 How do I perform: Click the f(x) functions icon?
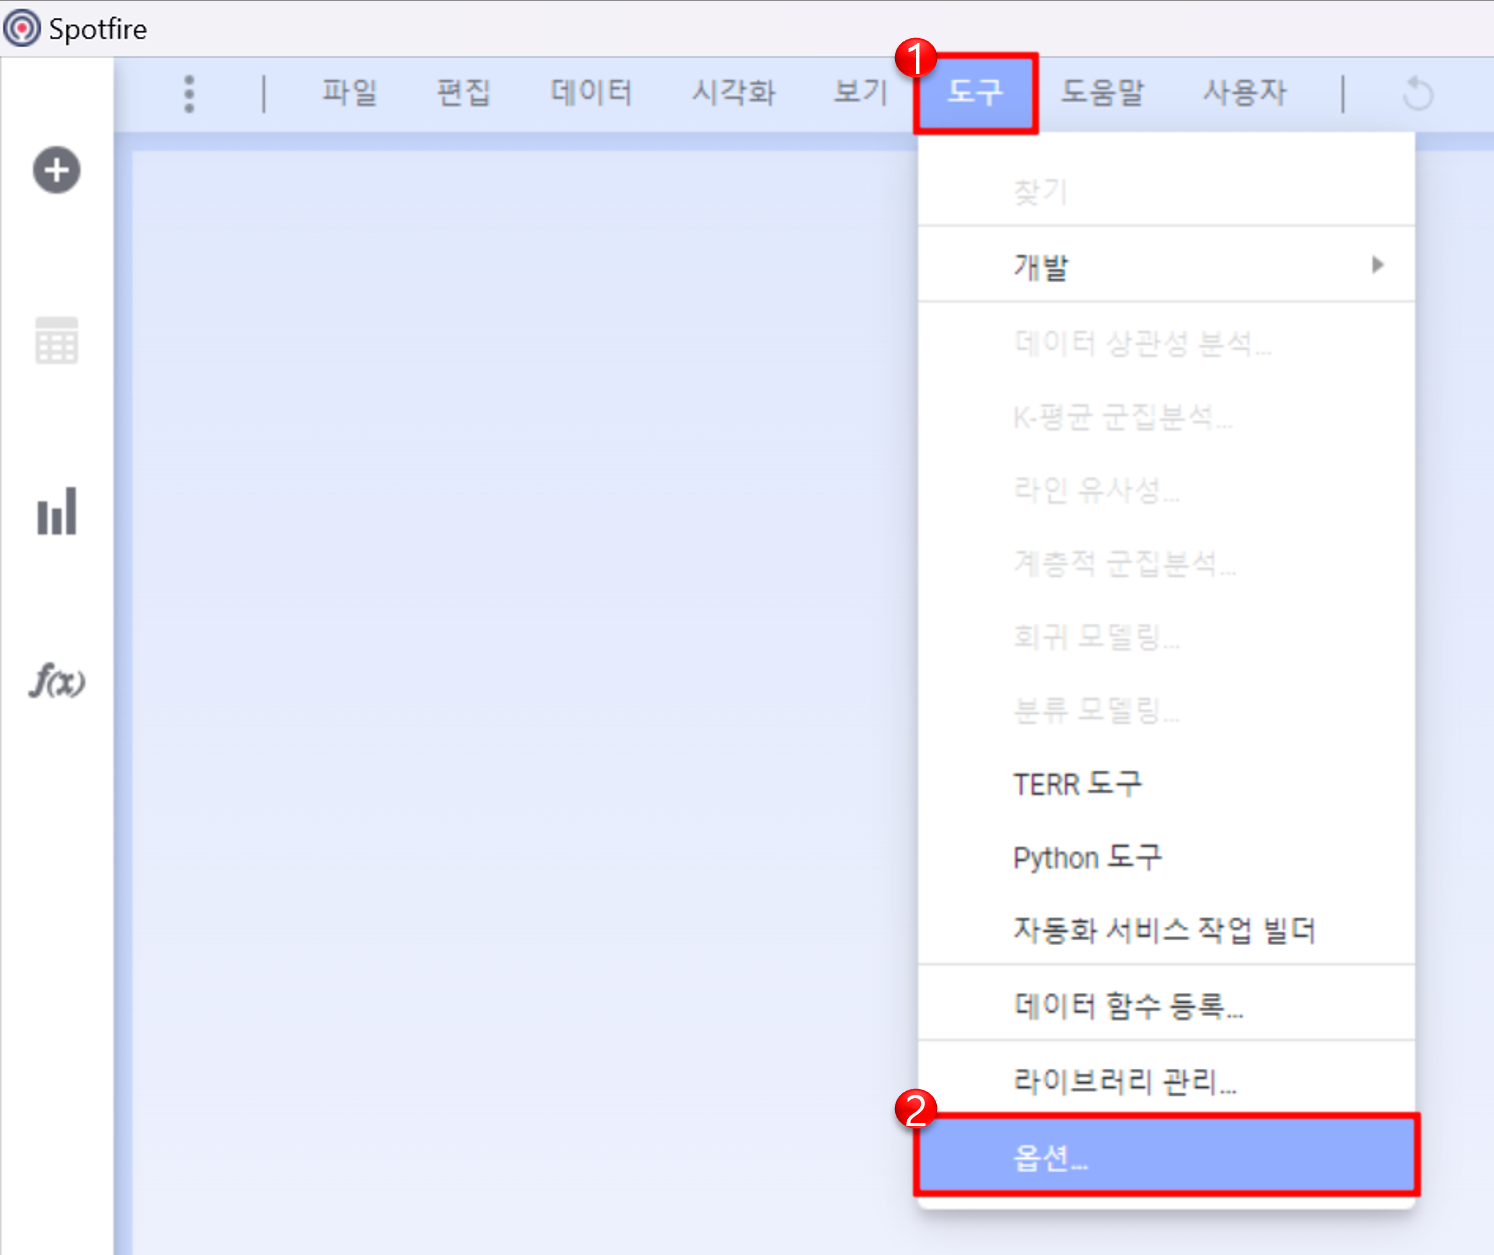tap(57, 681)
